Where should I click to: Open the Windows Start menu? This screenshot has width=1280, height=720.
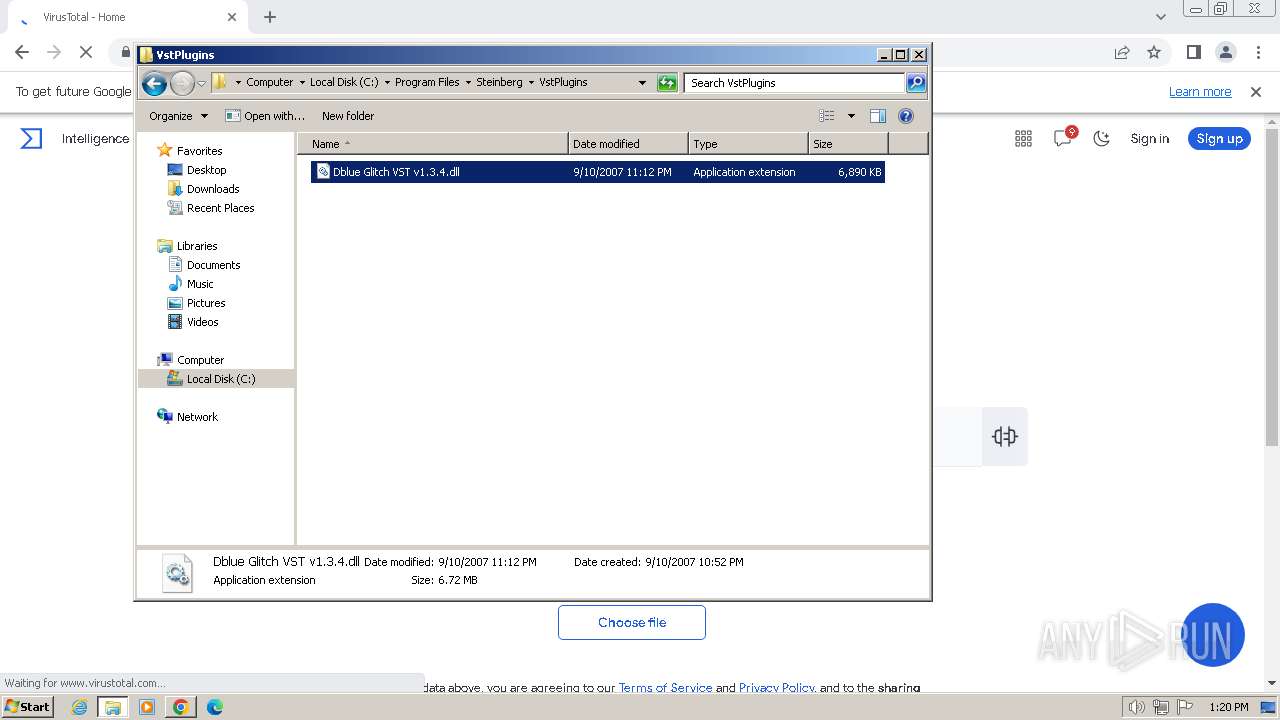(27, 707)
